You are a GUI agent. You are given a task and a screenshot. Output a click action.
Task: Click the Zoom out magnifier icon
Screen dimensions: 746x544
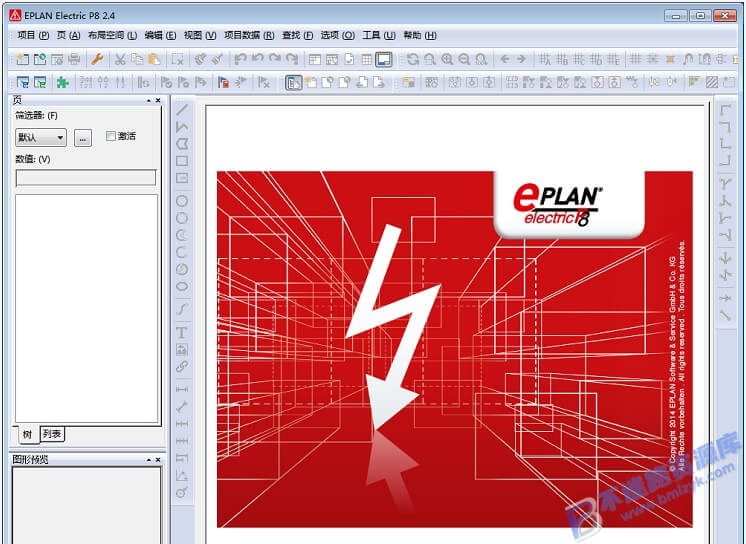click(x=464, y=59)
